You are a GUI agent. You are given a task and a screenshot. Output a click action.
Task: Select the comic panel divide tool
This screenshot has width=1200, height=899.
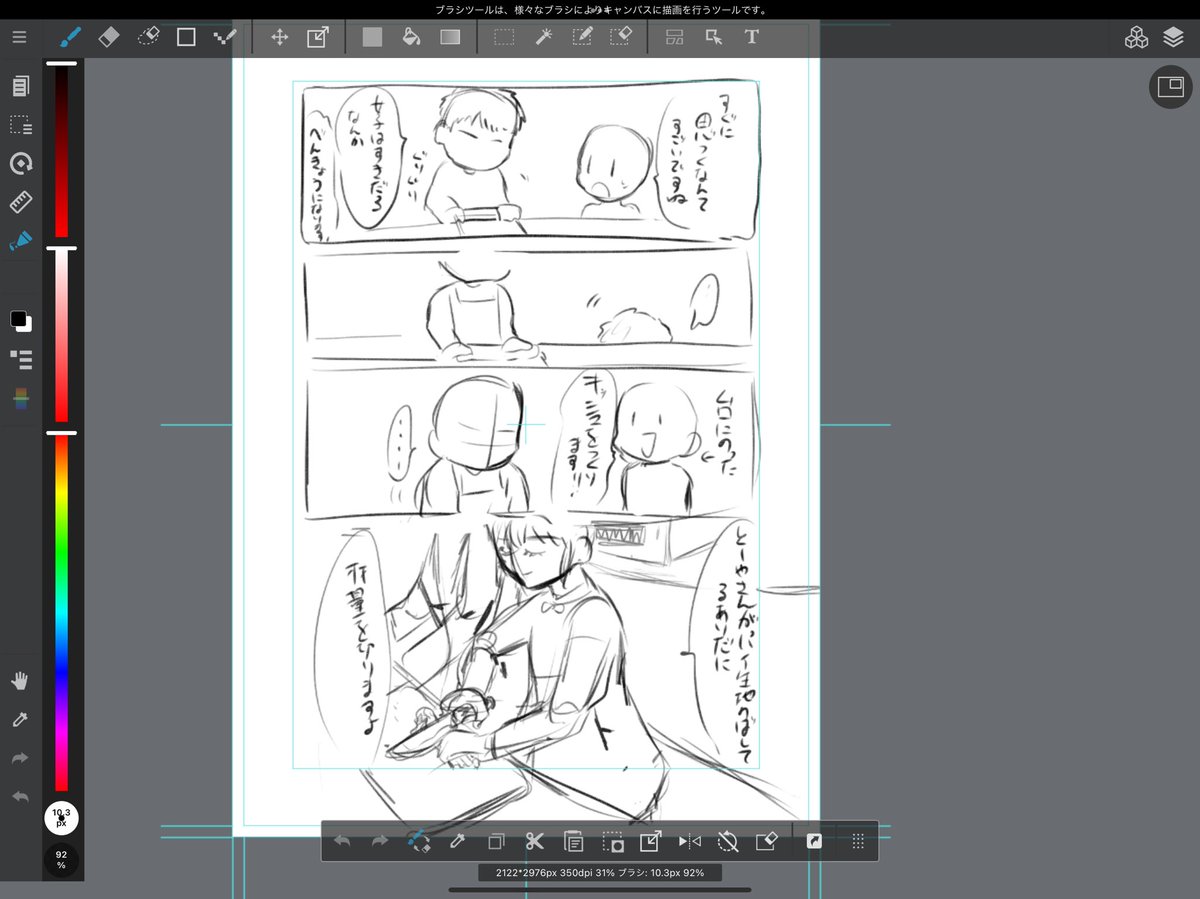[x=675, y=38]
